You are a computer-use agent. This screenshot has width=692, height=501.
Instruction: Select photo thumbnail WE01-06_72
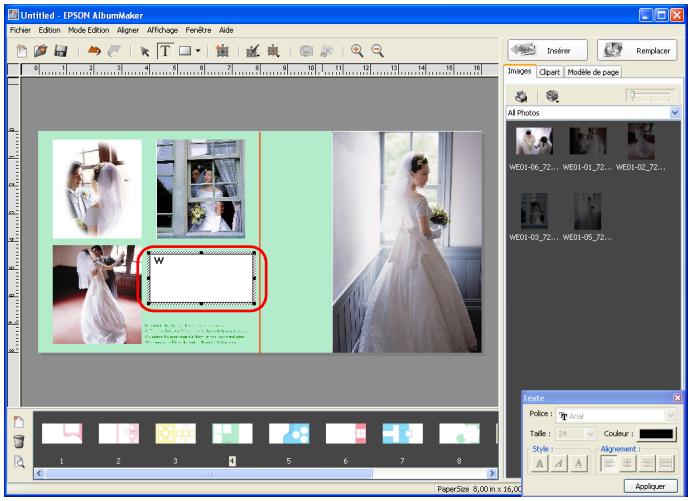click(534, 141)
